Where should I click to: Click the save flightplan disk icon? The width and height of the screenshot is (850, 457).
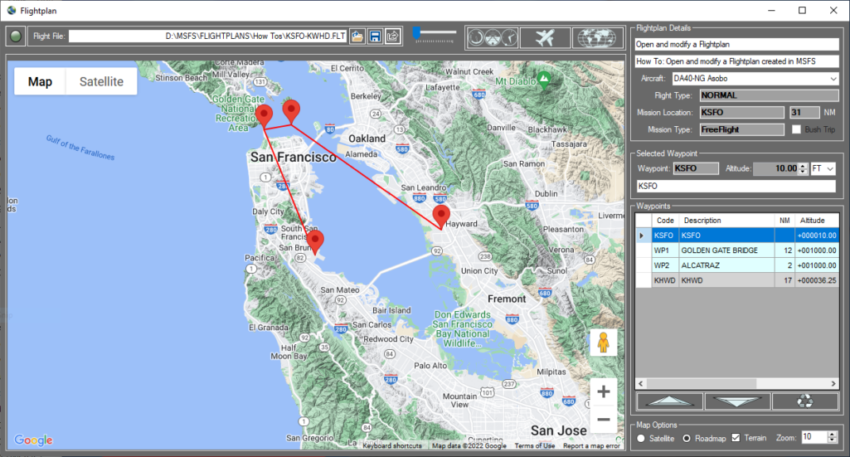pos(375,37)
